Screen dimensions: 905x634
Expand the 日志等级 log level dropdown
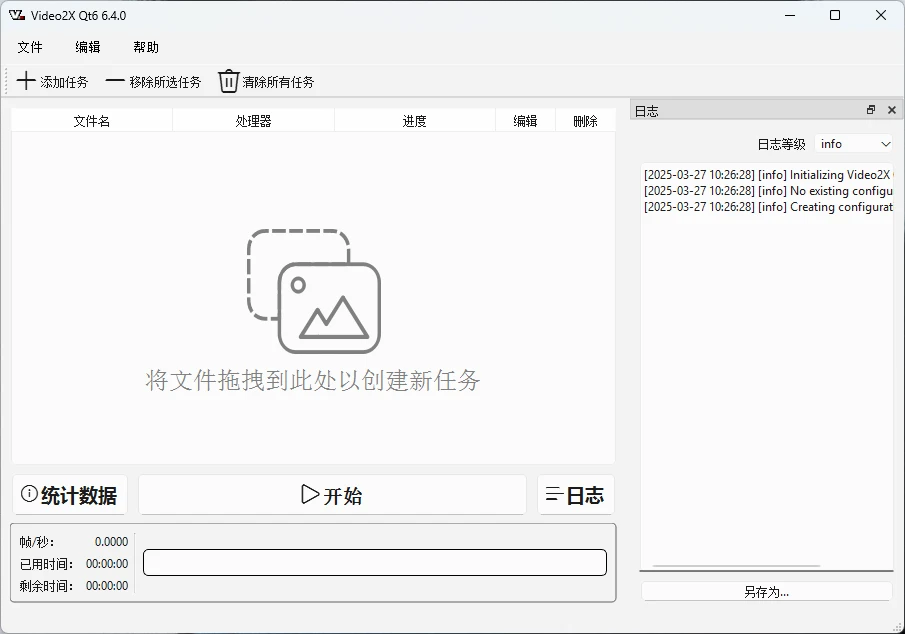pyautogui.click(x=854, y=144)
